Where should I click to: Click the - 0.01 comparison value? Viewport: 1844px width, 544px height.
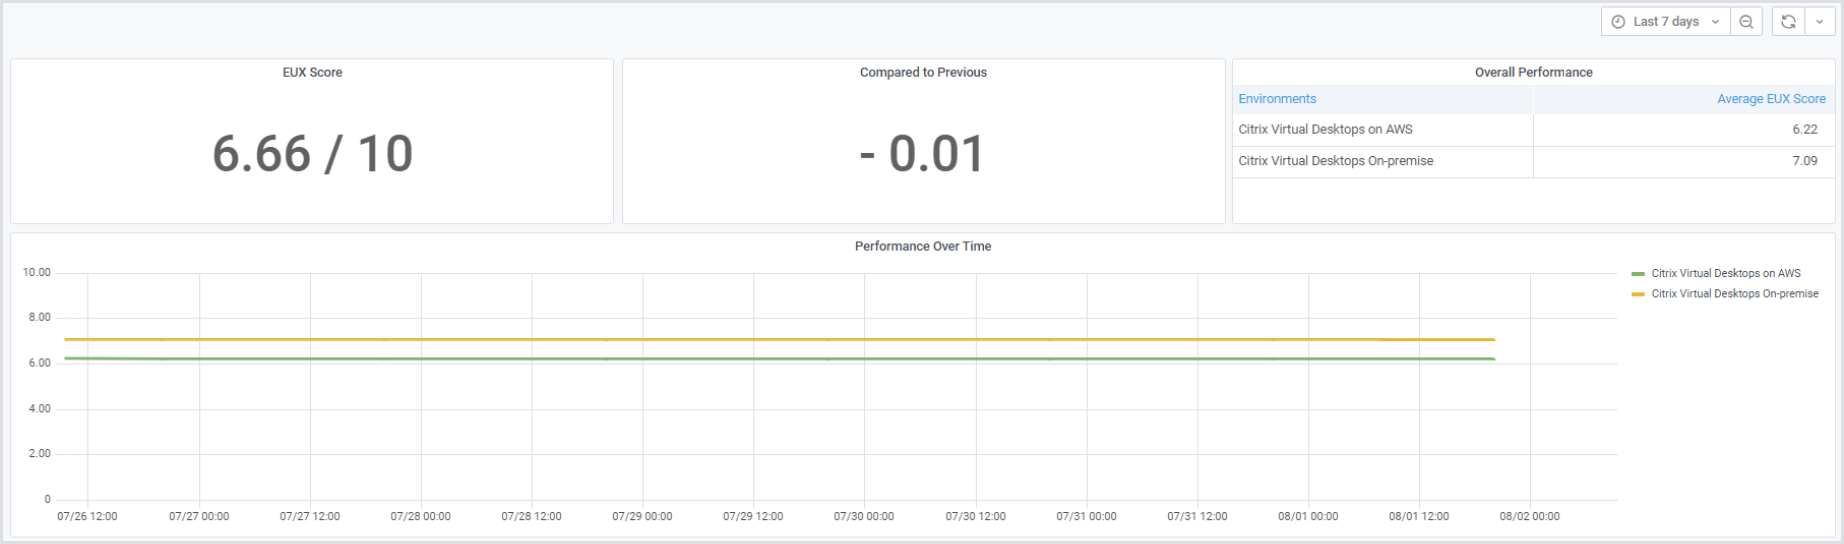click(x=923, y=153)
